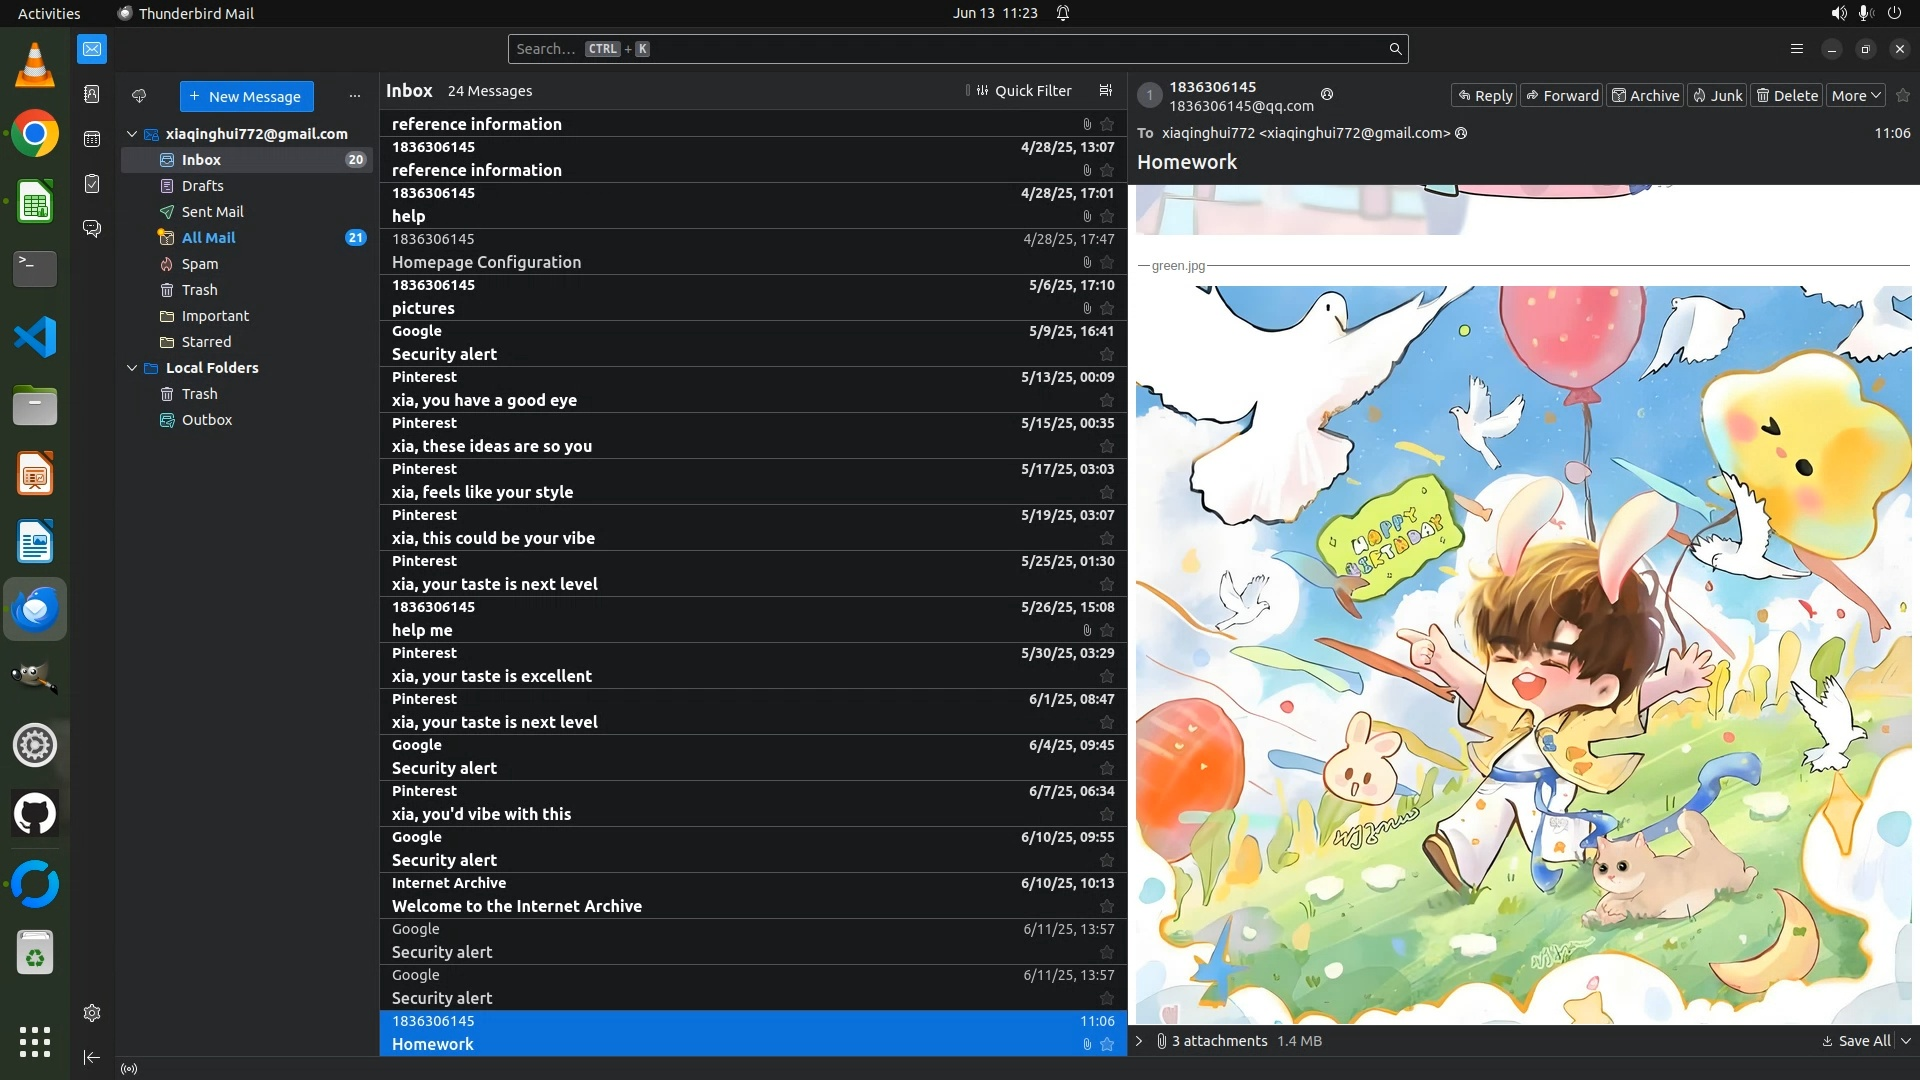Toggle star on the 'pictures' message

point(1107,308)
